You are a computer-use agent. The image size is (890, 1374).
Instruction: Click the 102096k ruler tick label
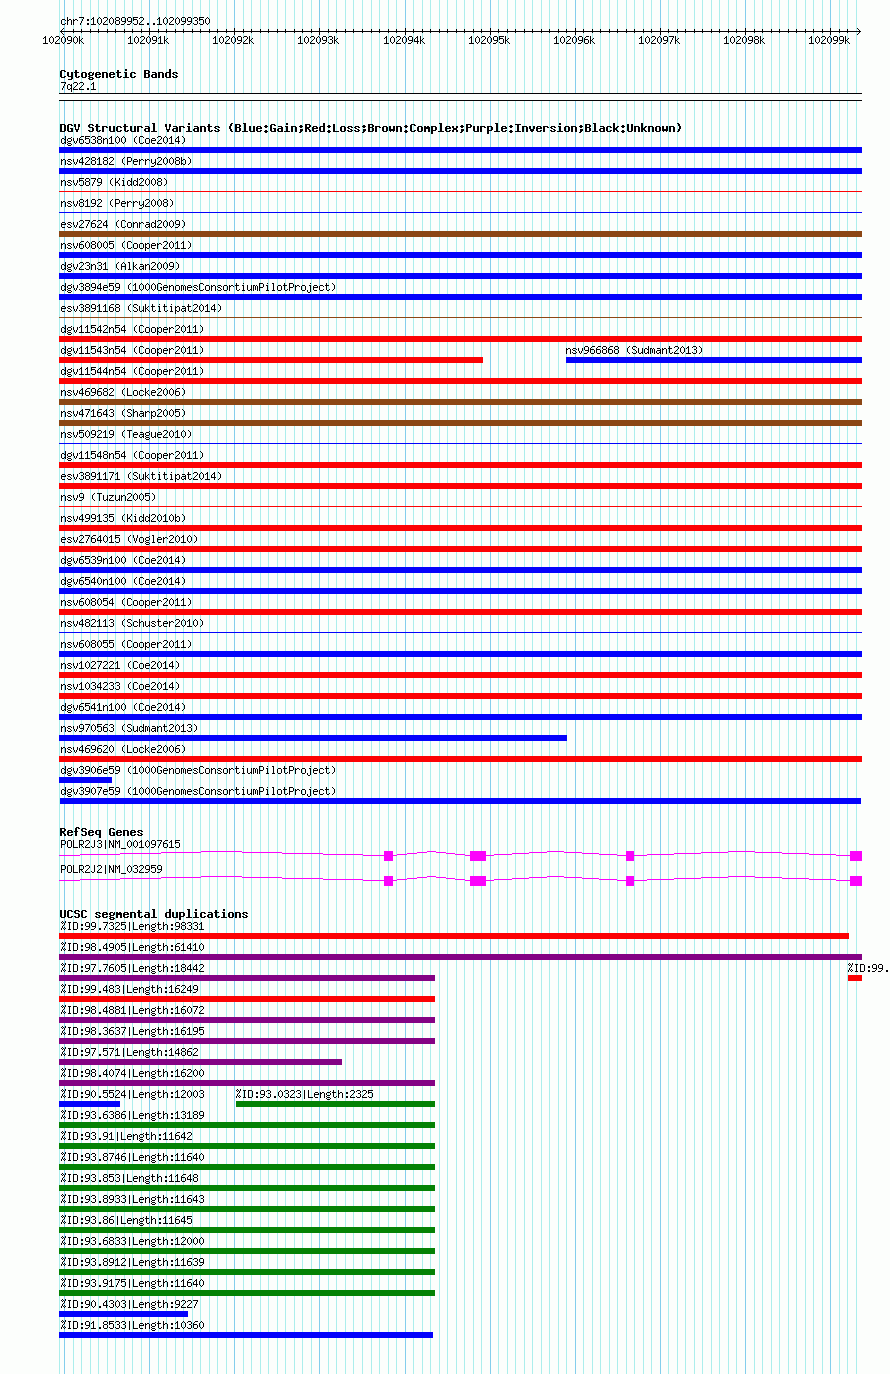click(x=574, y=40)
